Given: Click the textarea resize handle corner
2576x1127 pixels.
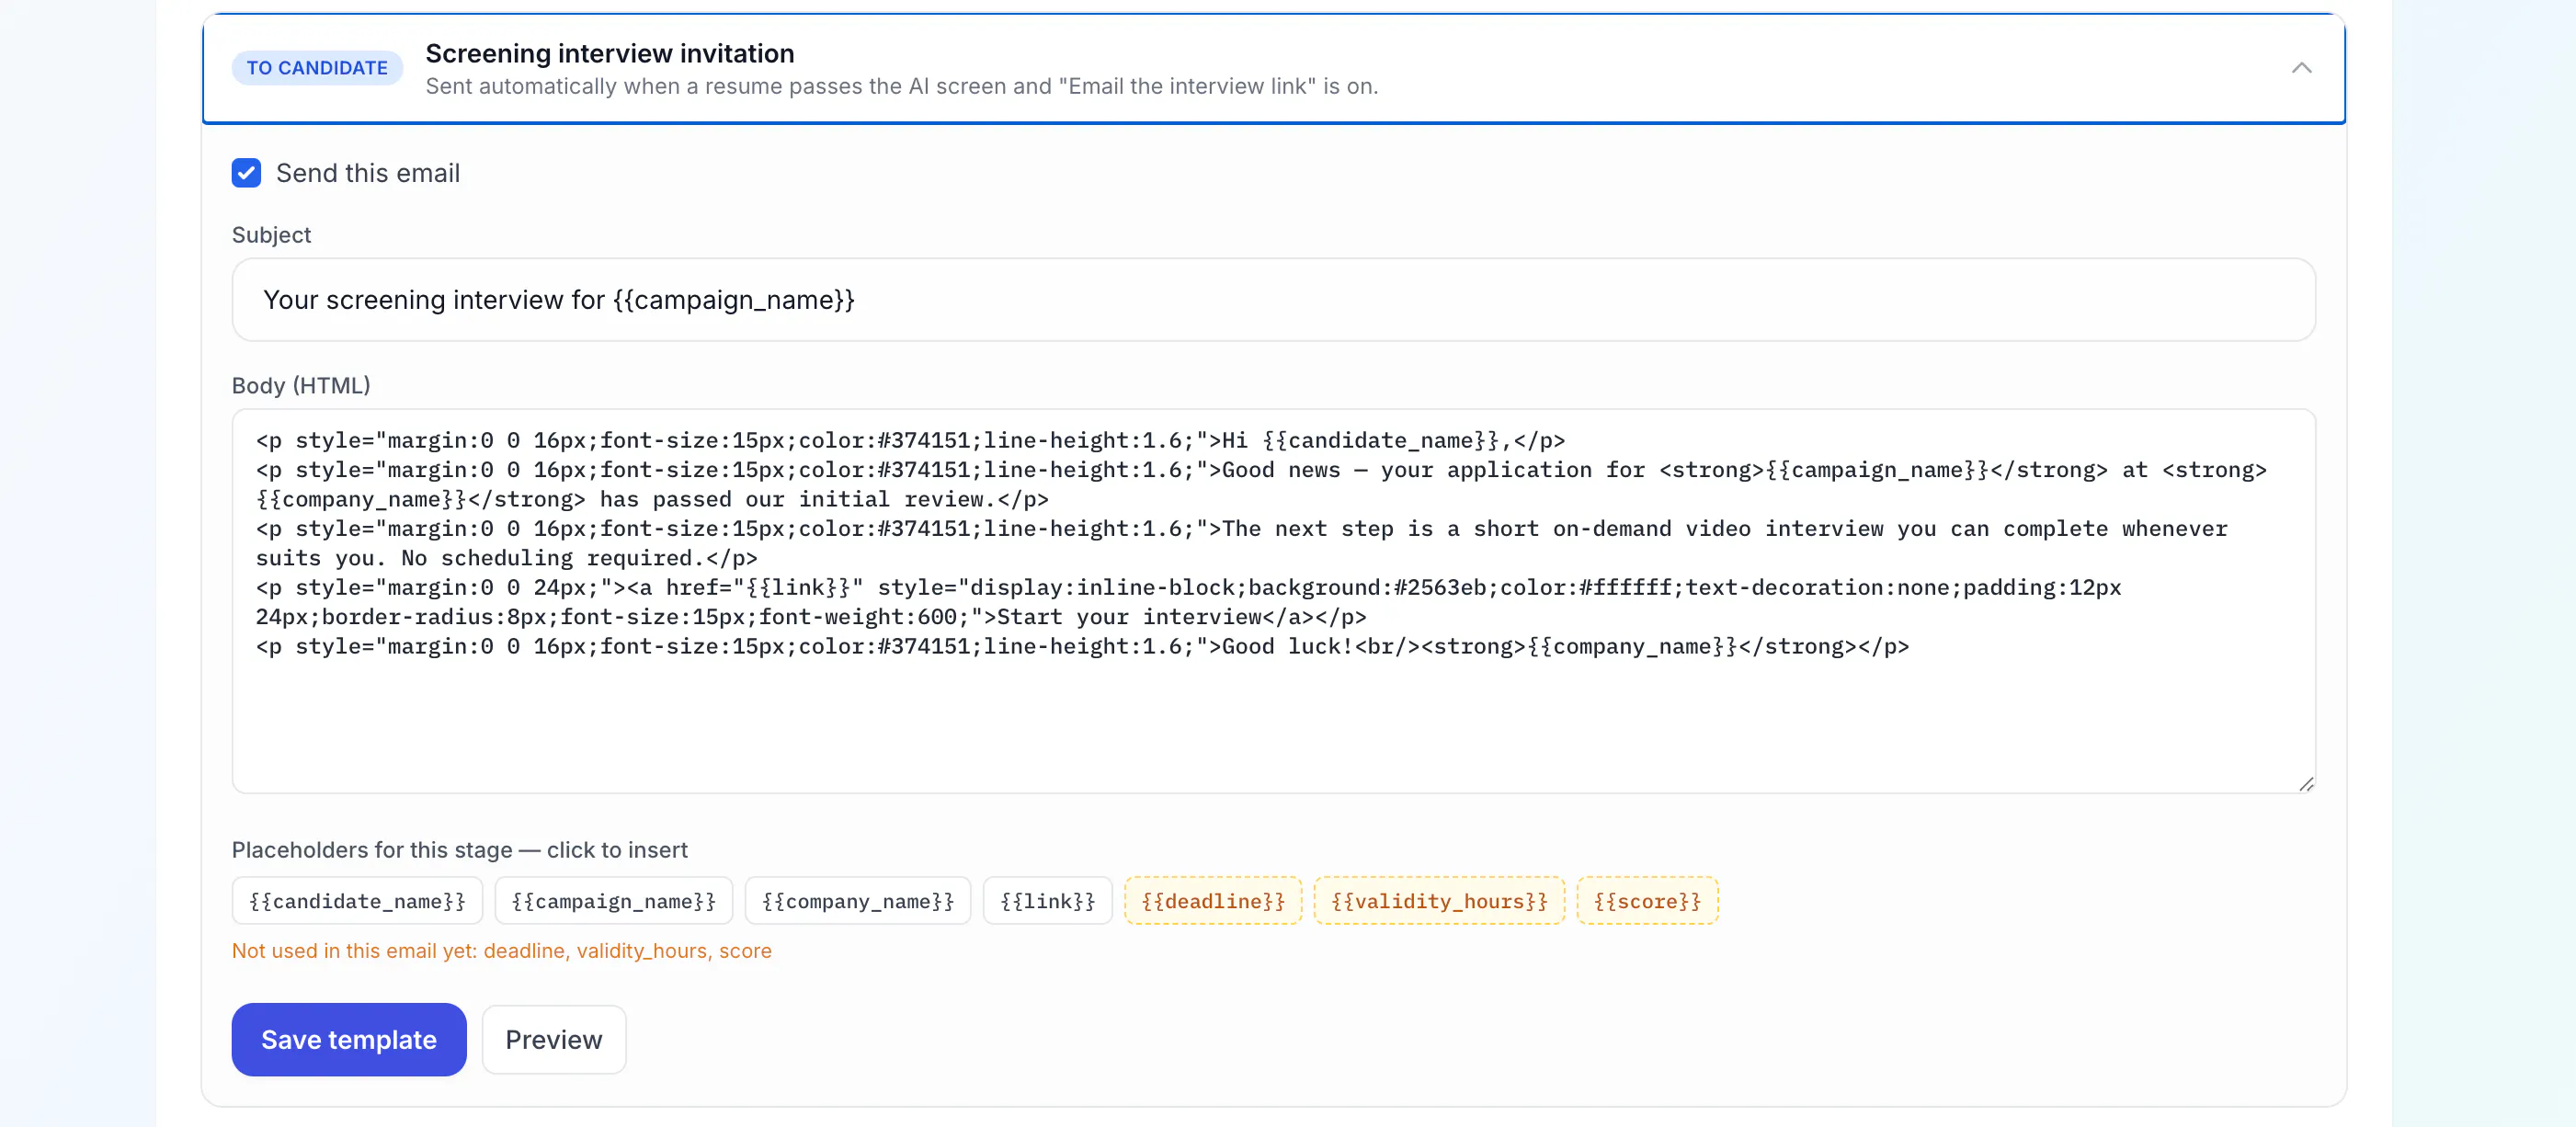Looking at the screenshot, I should click(2306, 784).
